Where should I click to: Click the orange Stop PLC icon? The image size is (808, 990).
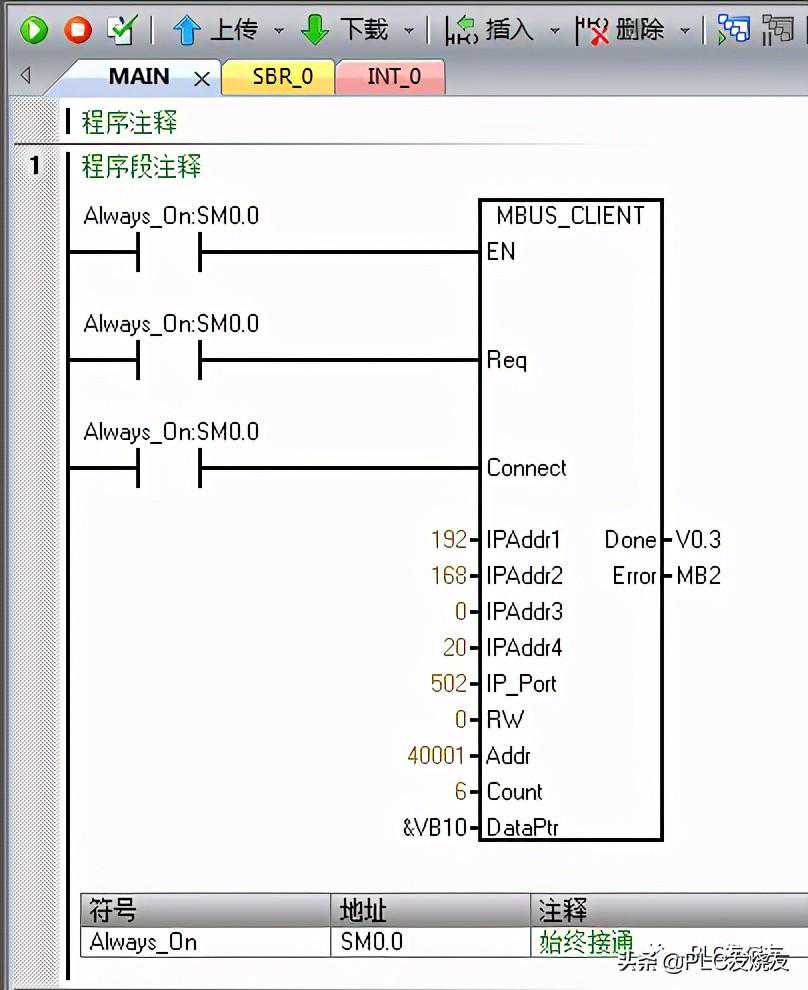point(77,30)
